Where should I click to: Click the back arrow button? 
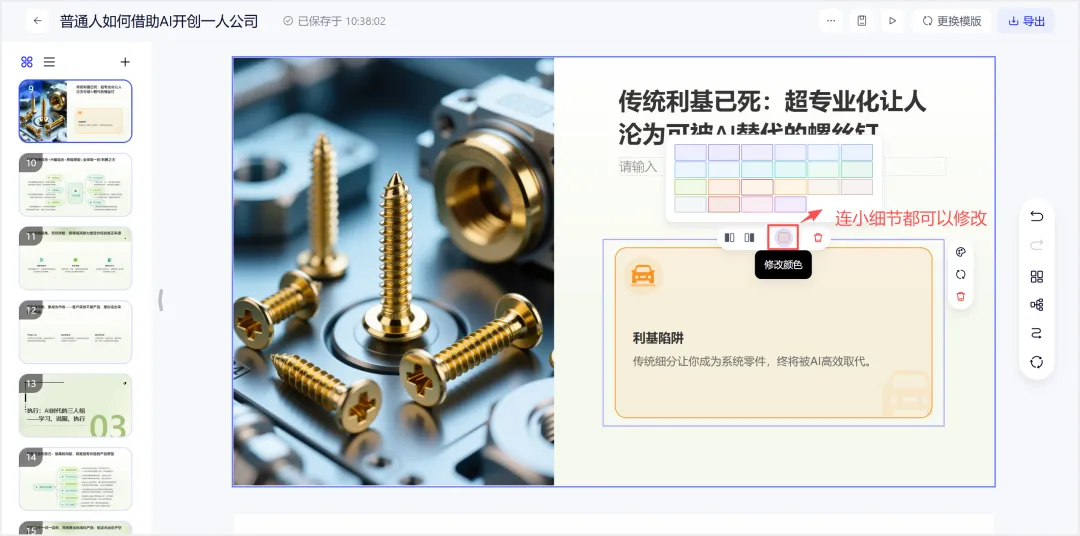pos(37,21)
